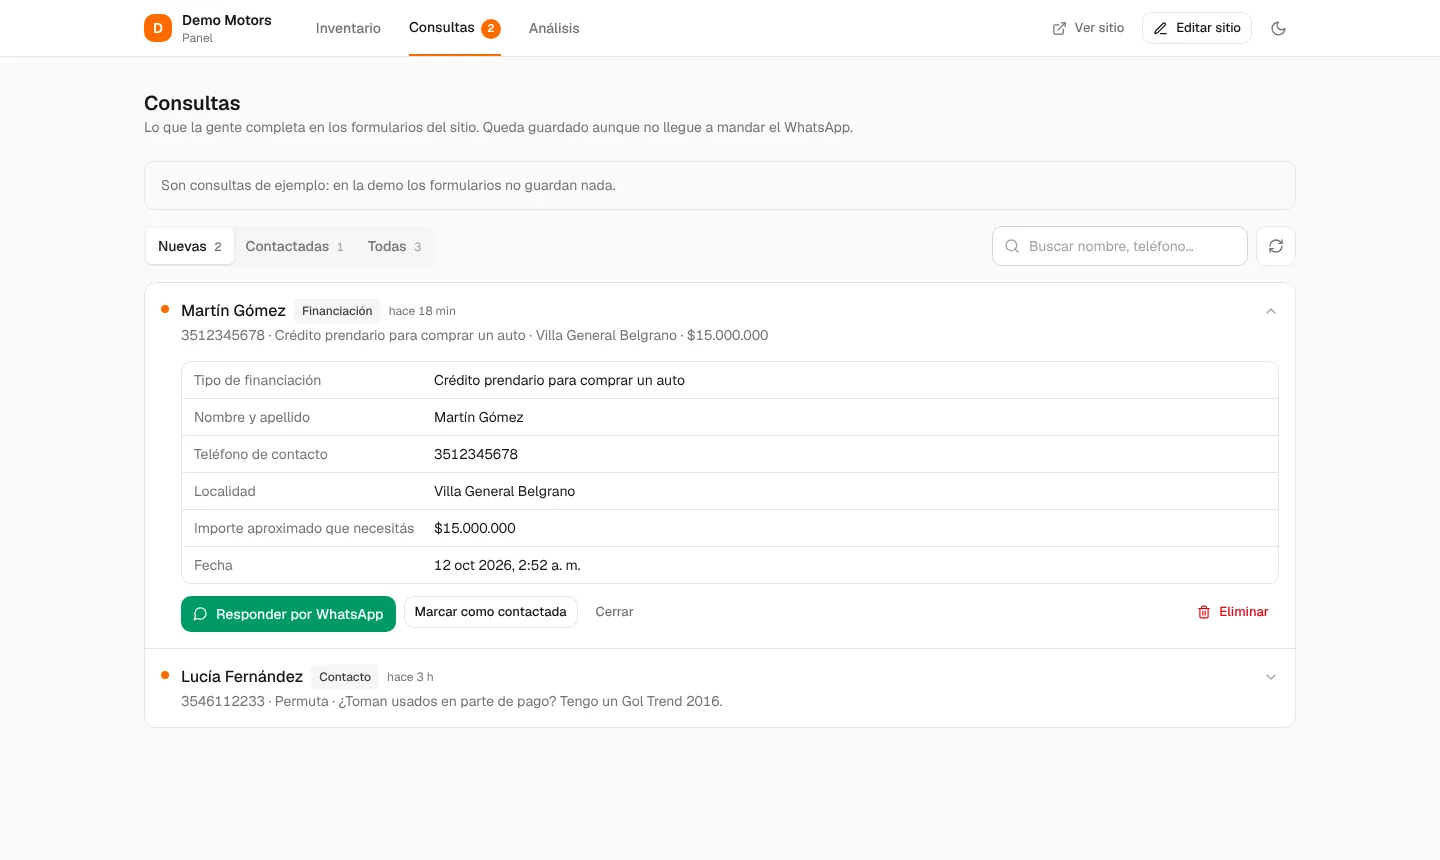The width and height of the screenshot is (1440, 860).
Task: Click the red trash icon next to Eliminar
Action: point(1204,612)
